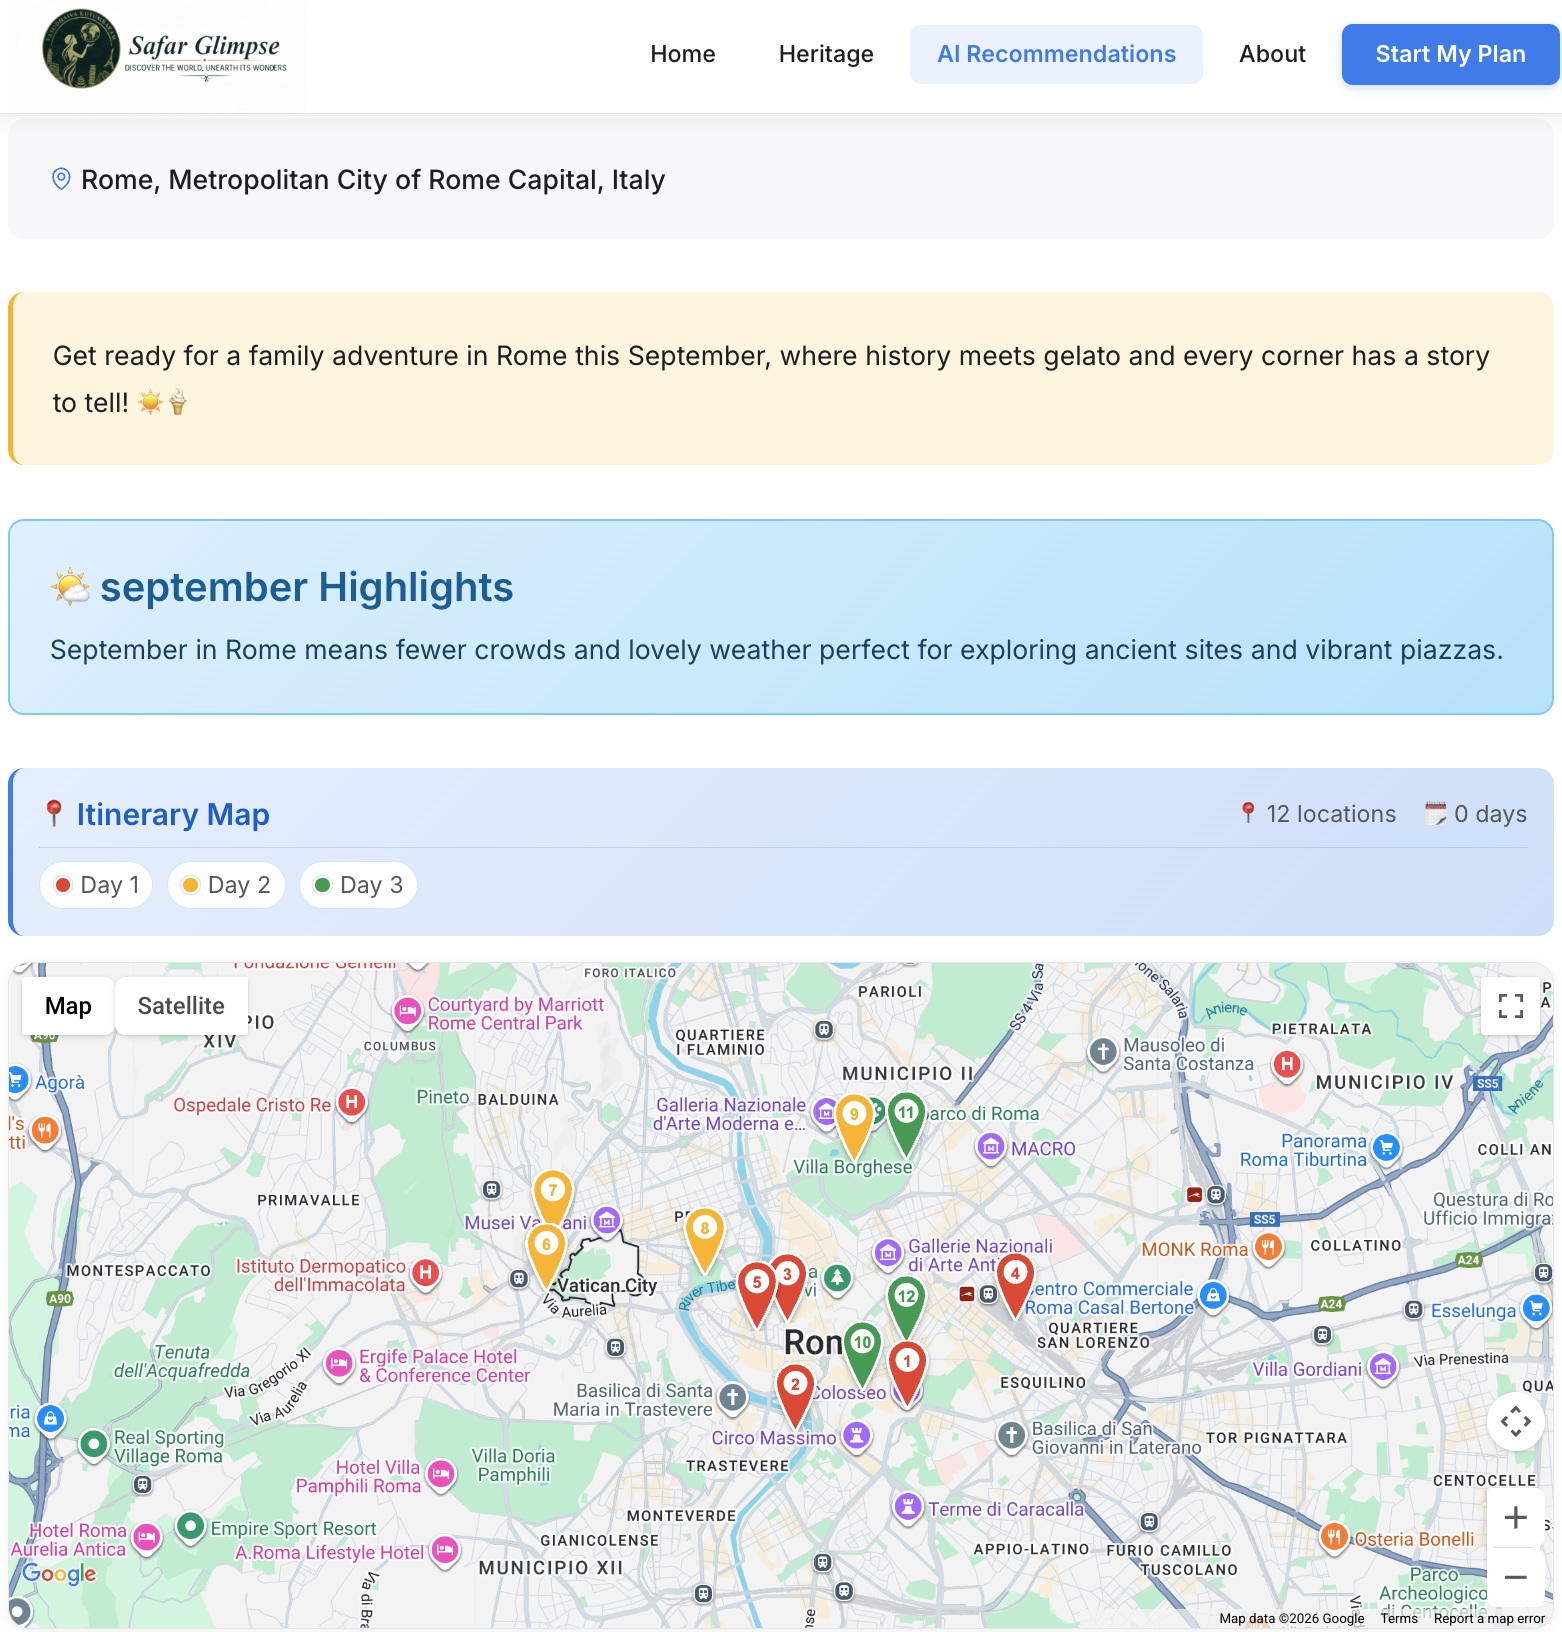The width and height of the screenshot is (1562, 1632).
Task: Click the Safar Glimpse logo
Action: 164,50
